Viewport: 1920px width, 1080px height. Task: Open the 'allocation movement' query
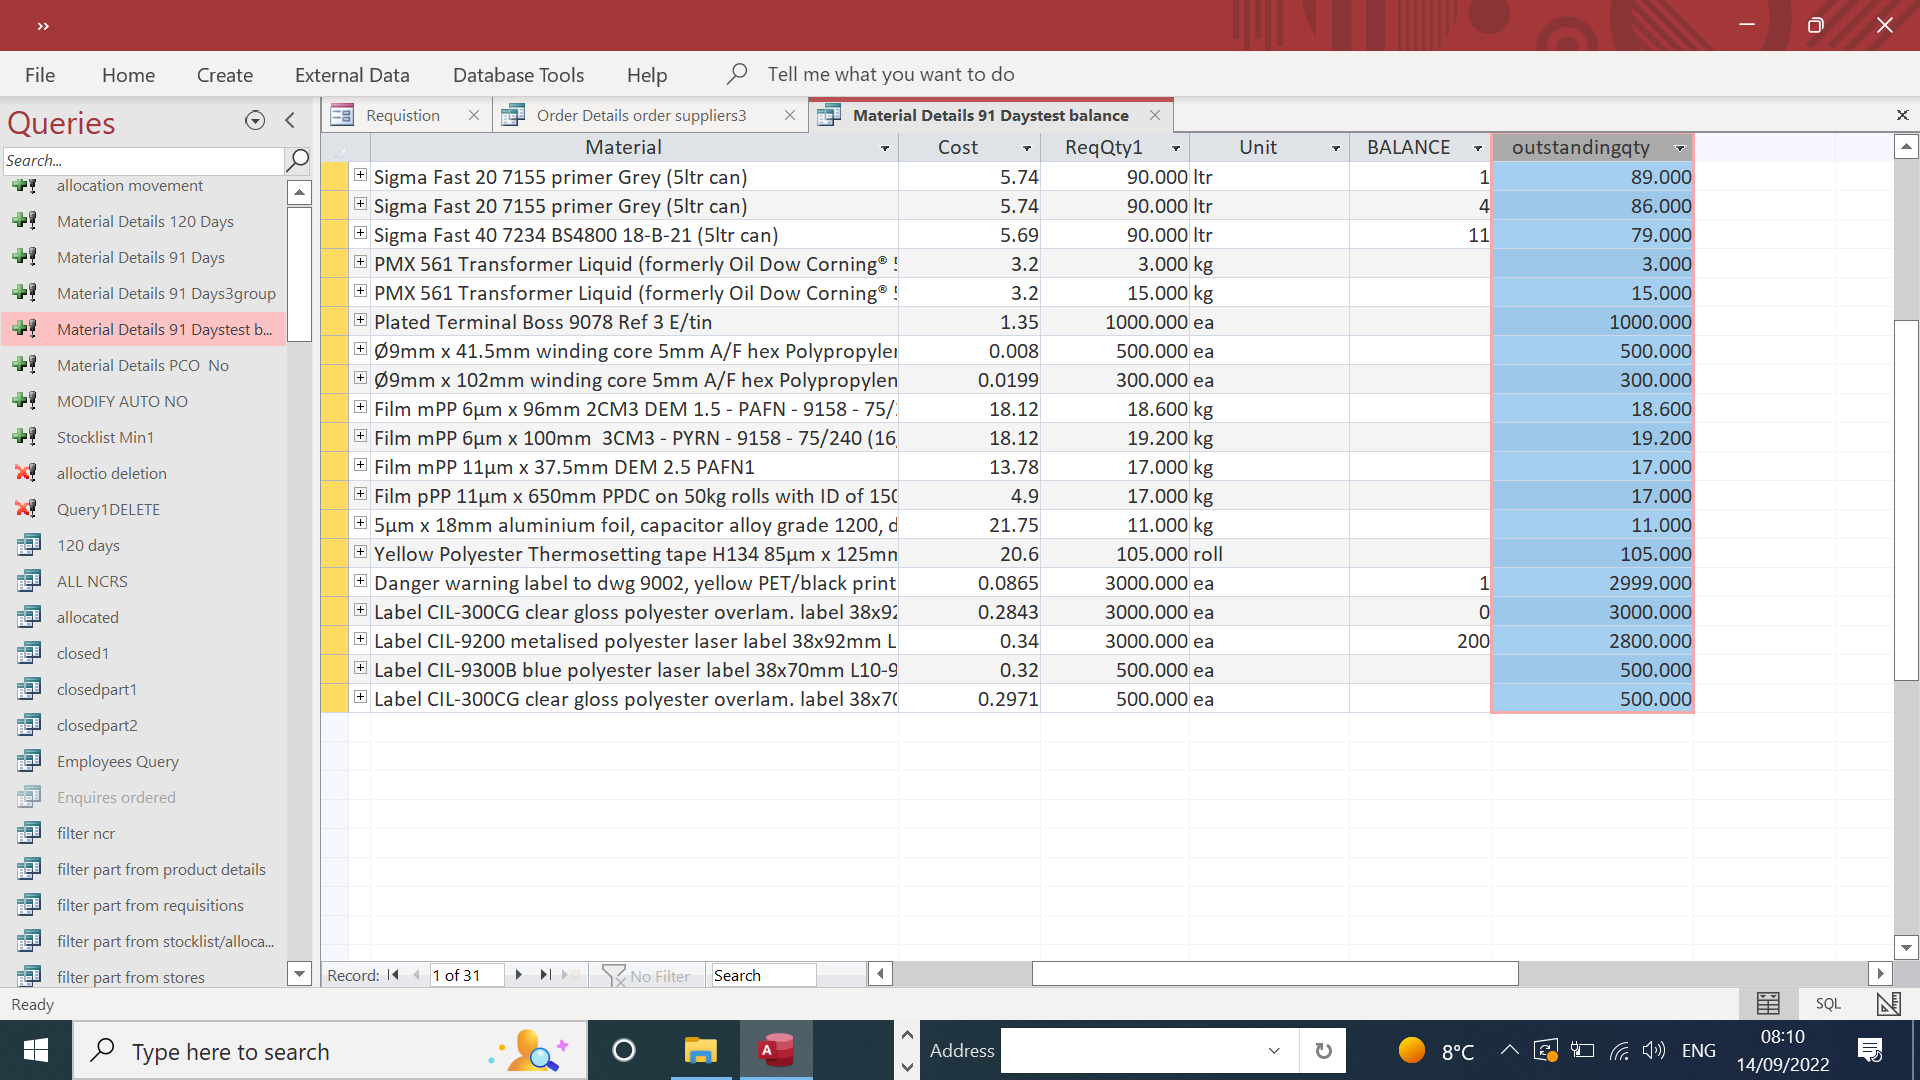(130, 186)
